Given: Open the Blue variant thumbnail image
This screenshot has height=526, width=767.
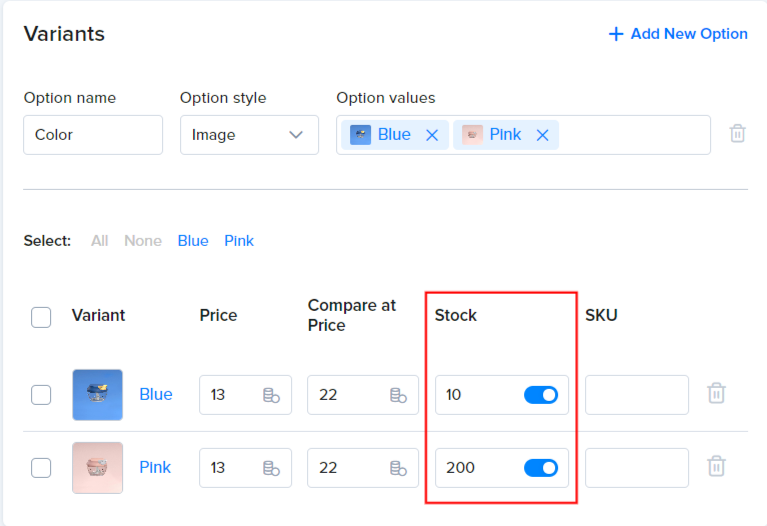Looking at the screenshot, I should point(97,395).
